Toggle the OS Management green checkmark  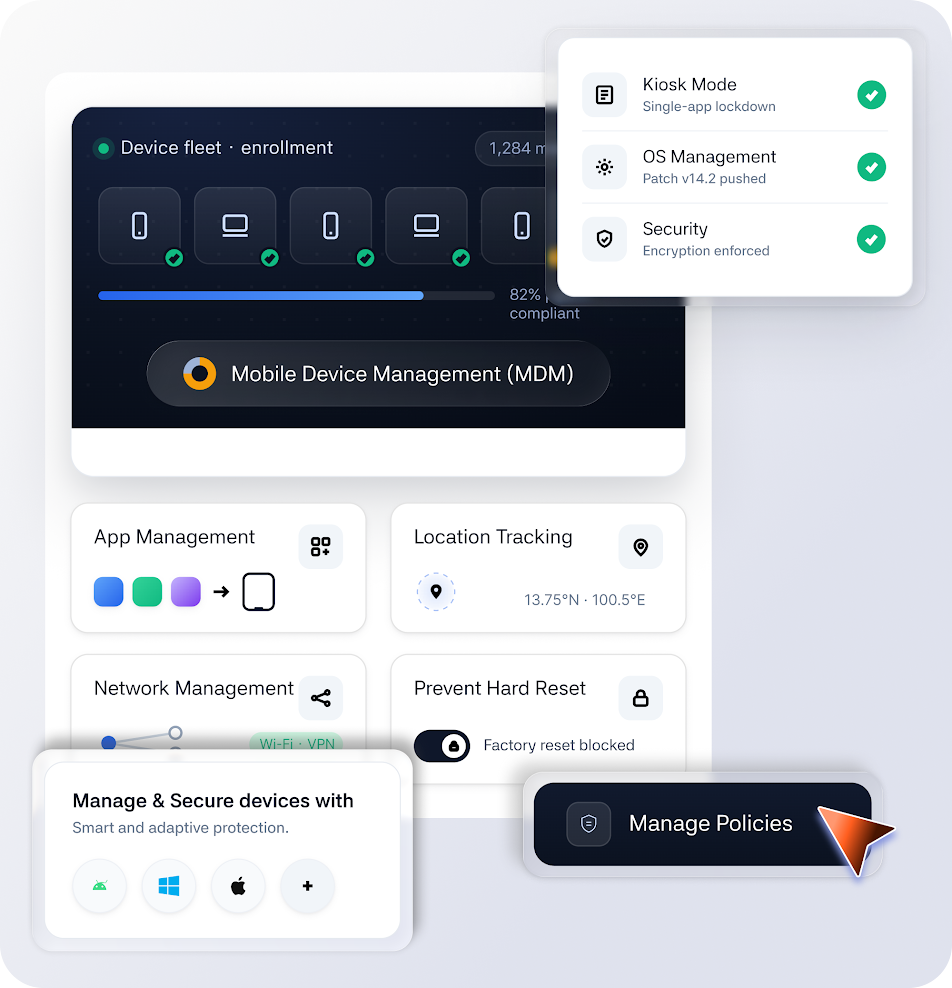coord(871,167)
